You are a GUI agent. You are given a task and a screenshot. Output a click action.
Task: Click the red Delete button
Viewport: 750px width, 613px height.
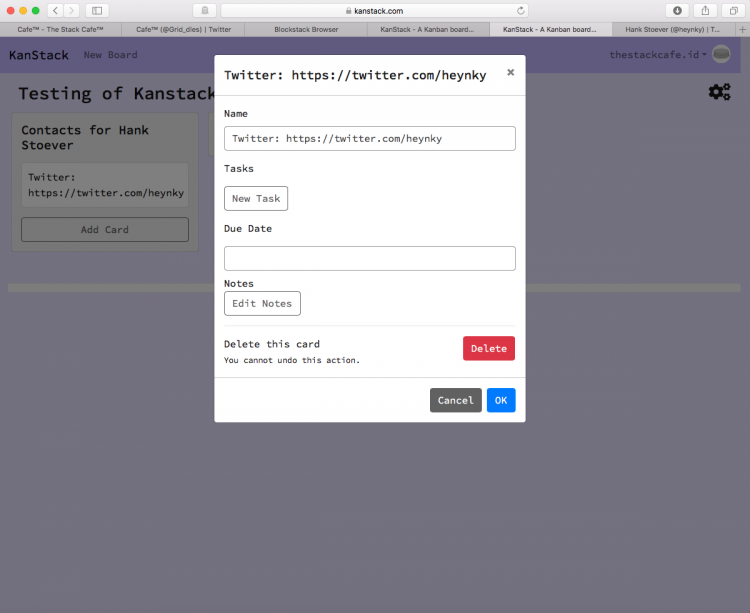click(489, 348)
